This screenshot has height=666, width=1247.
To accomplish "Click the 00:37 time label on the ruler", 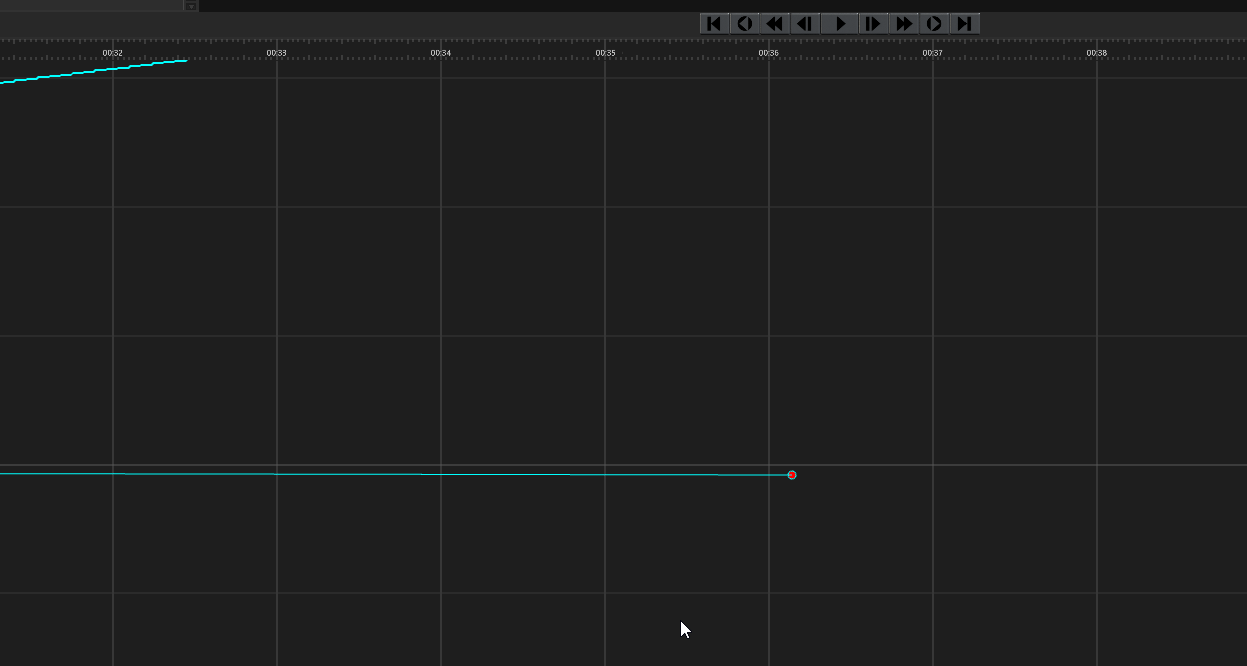I will click(933, 53).
